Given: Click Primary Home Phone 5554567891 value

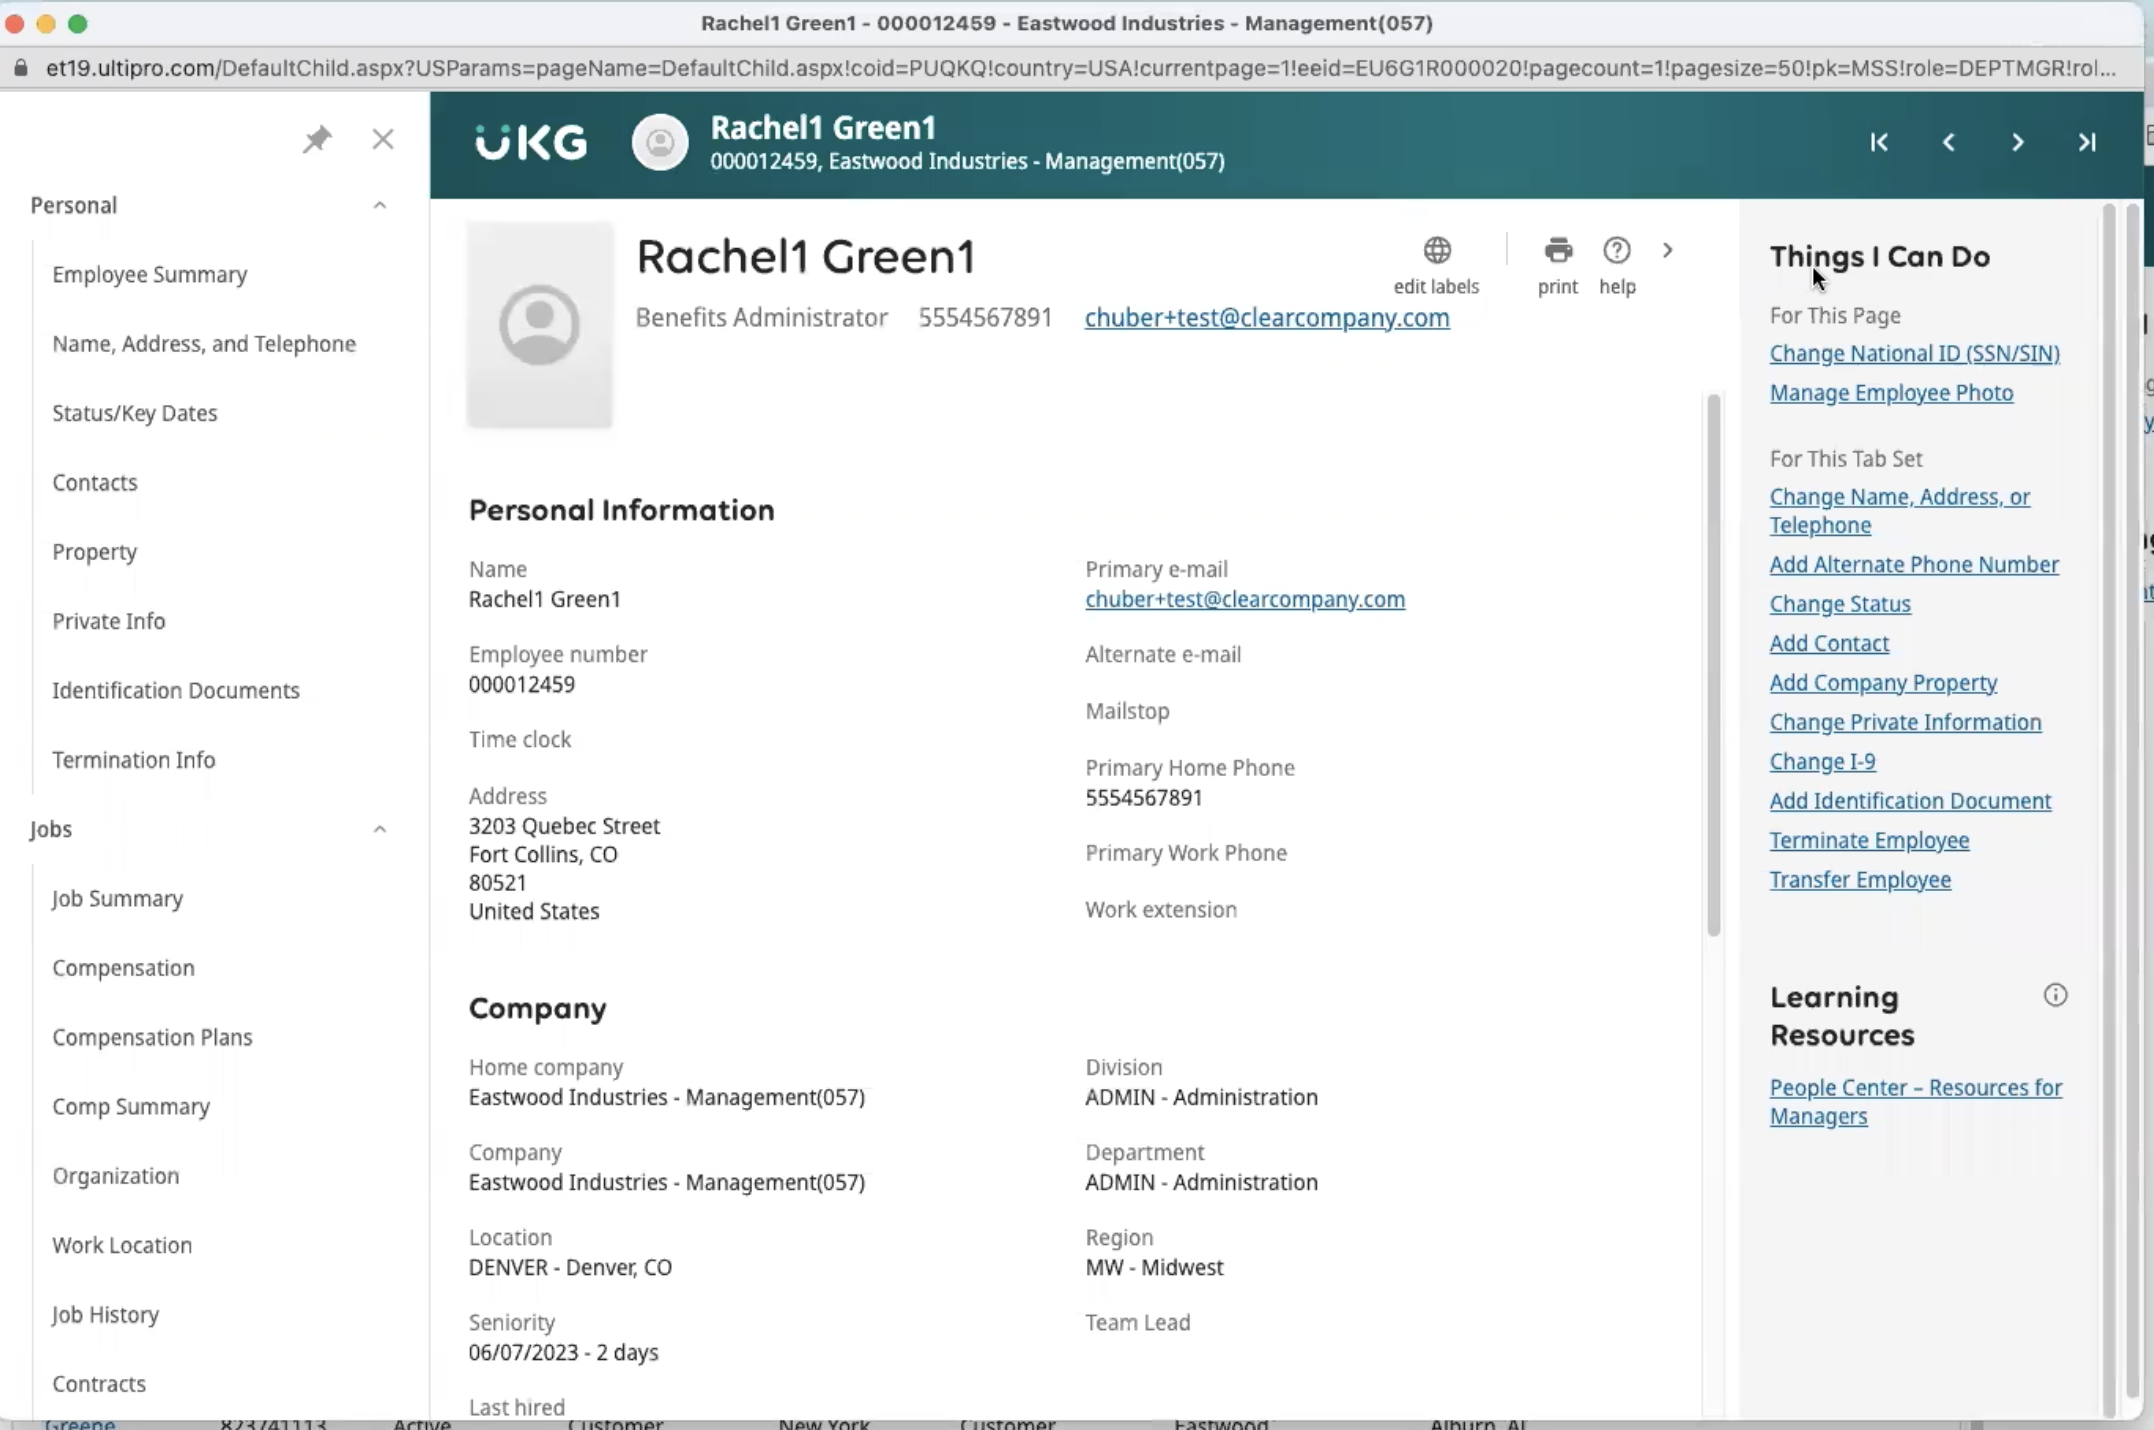Looking at the screenshot, I should [x=1144, y=798].
